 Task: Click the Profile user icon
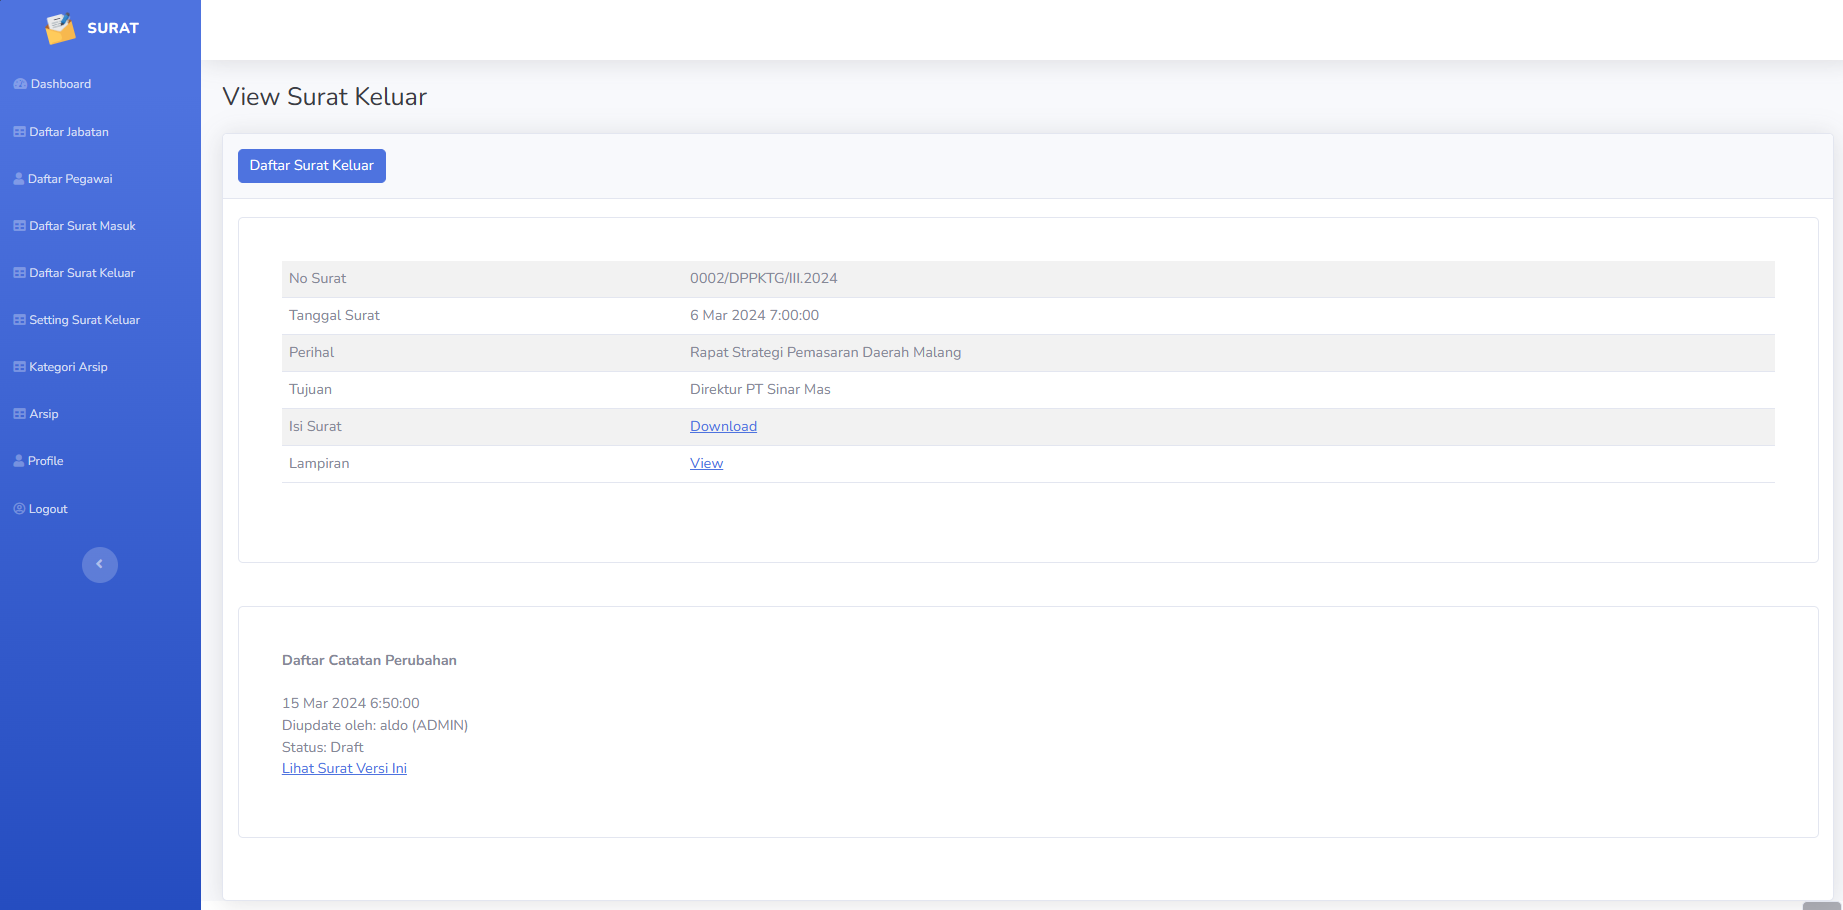point(19,461)
